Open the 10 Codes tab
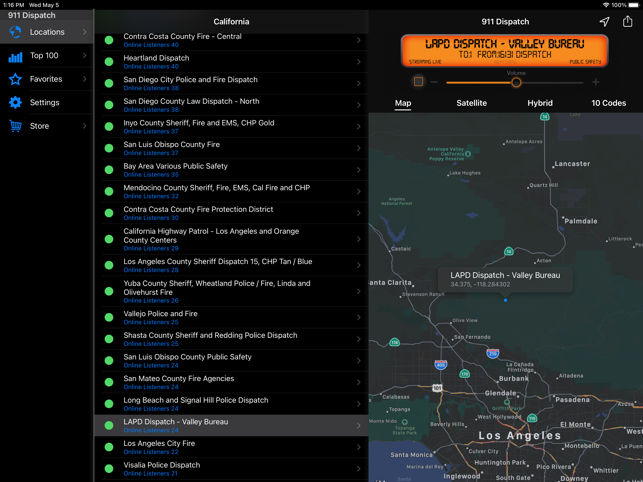 [x=608, y=103]
